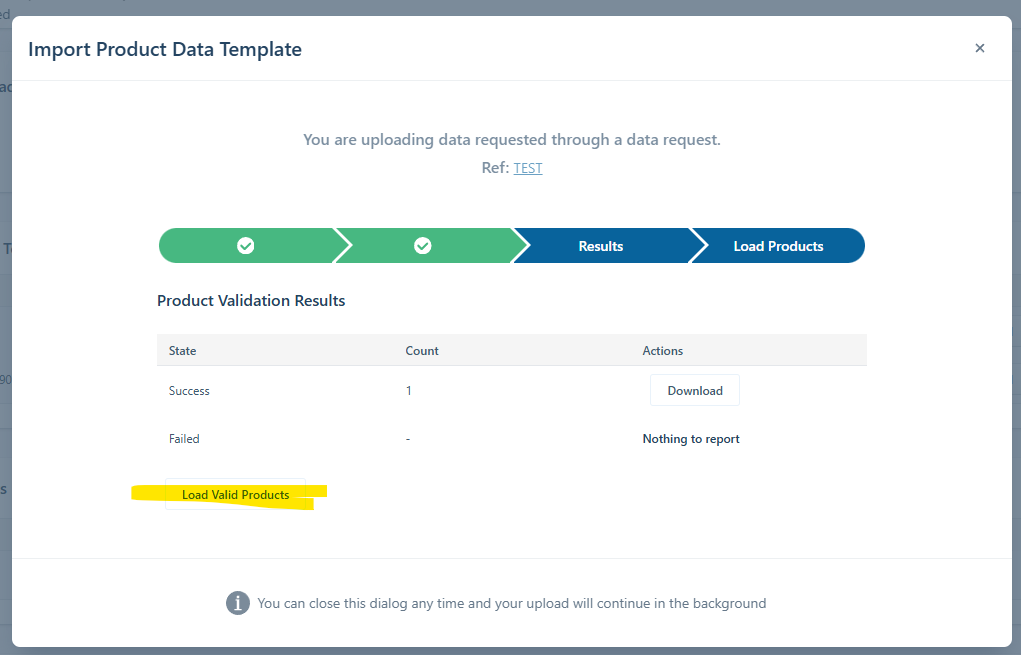Close the Import Product Data Template dialog

pyautogui.click(x=979, y=48)
